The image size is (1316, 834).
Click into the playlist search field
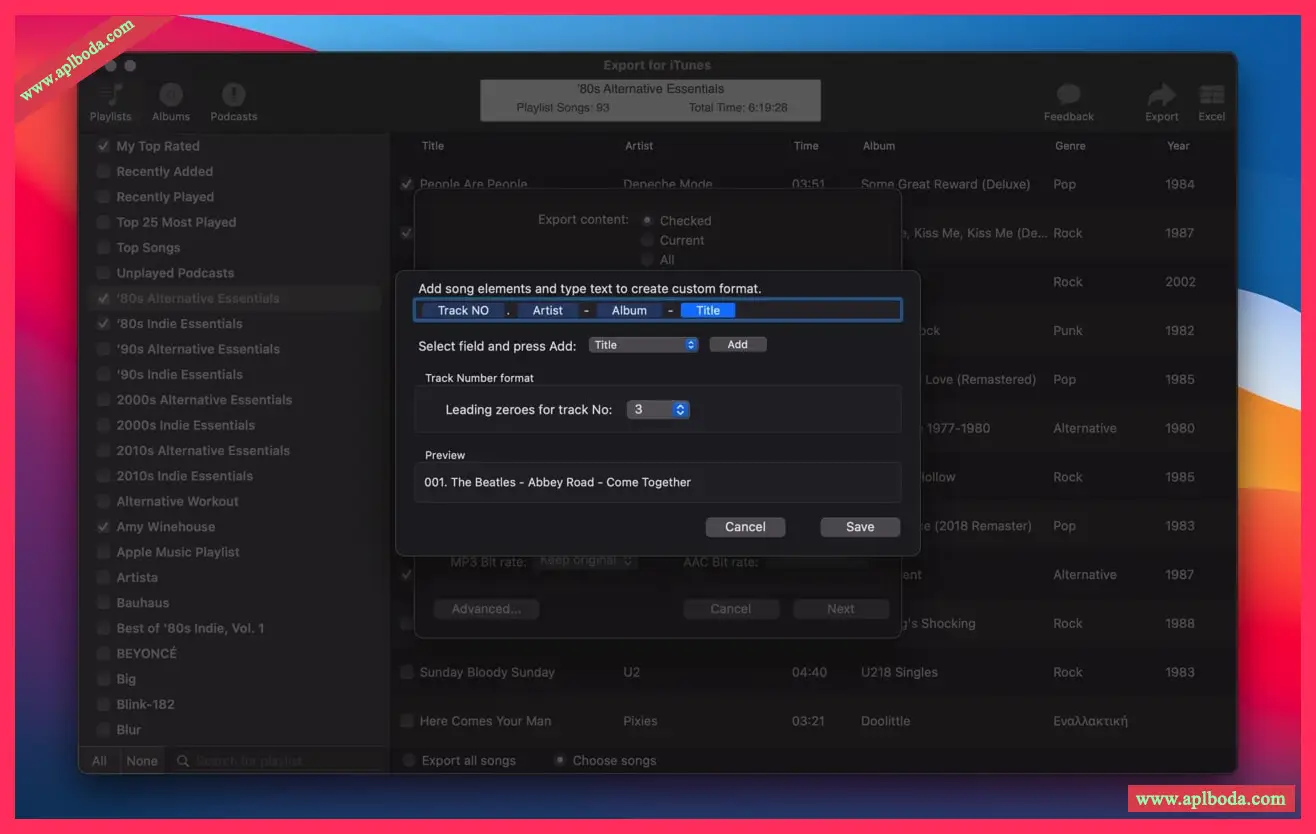(x=278, y=761)
